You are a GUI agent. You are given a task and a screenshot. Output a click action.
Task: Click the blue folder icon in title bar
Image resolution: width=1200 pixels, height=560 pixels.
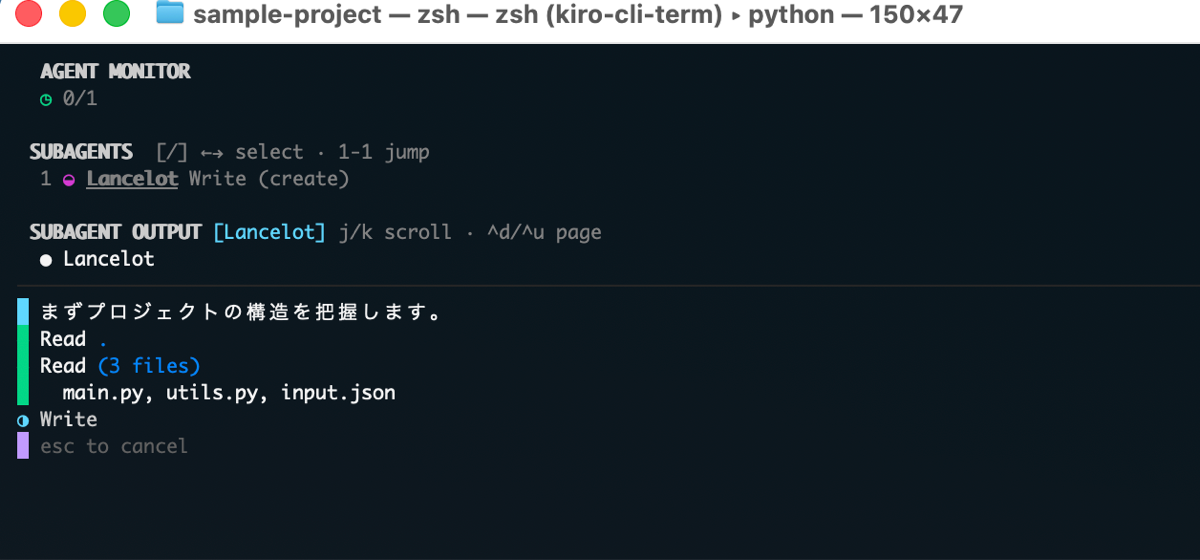pyautogui.click(x=170, y=15)
